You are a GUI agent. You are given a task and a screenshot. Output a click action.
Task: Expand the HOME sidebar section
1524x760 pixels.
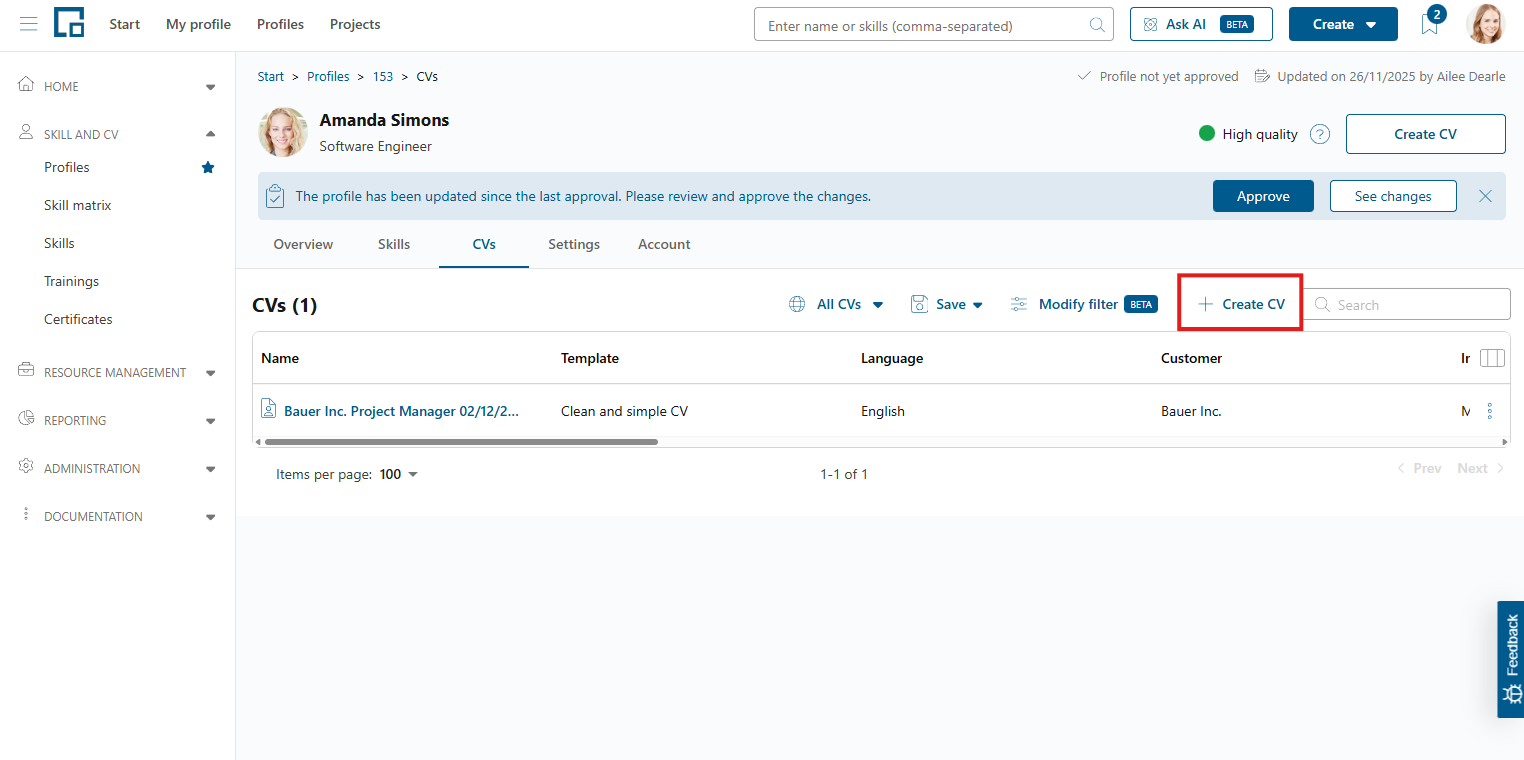[210, 87]
